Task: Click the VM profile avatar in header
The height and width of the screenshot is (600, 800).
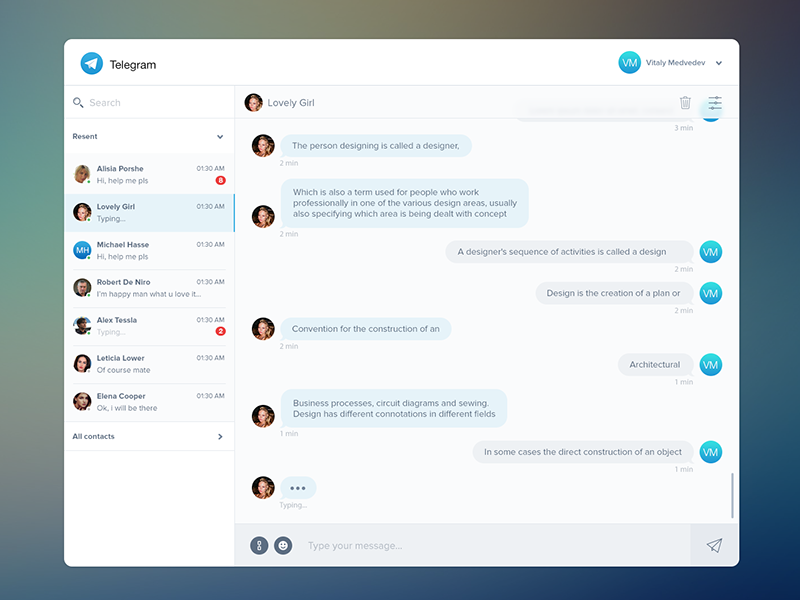Action: (629, 63)
